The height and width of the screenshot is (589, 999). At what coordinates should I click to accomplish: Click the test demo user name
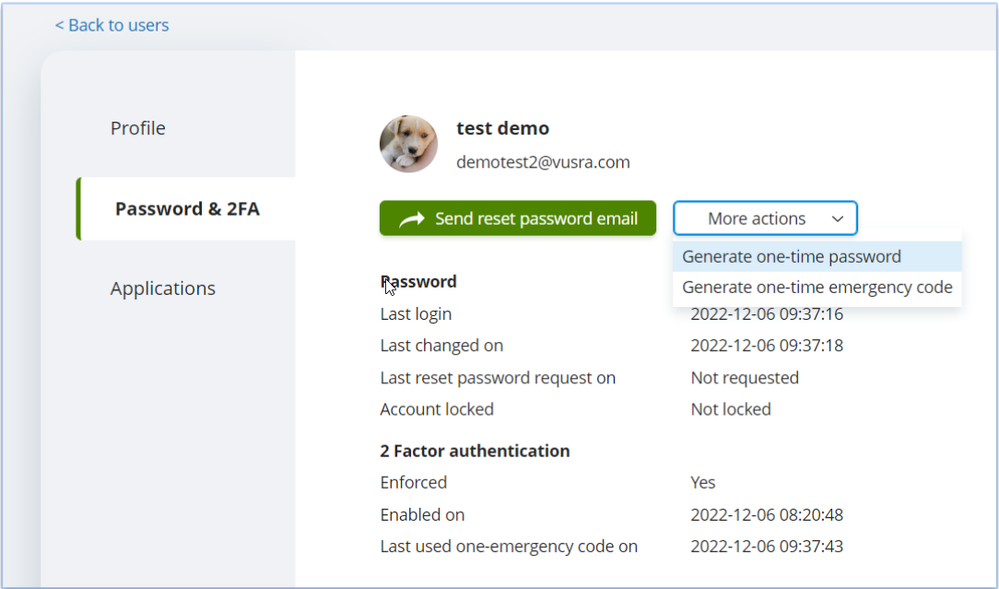coord(503,128)
